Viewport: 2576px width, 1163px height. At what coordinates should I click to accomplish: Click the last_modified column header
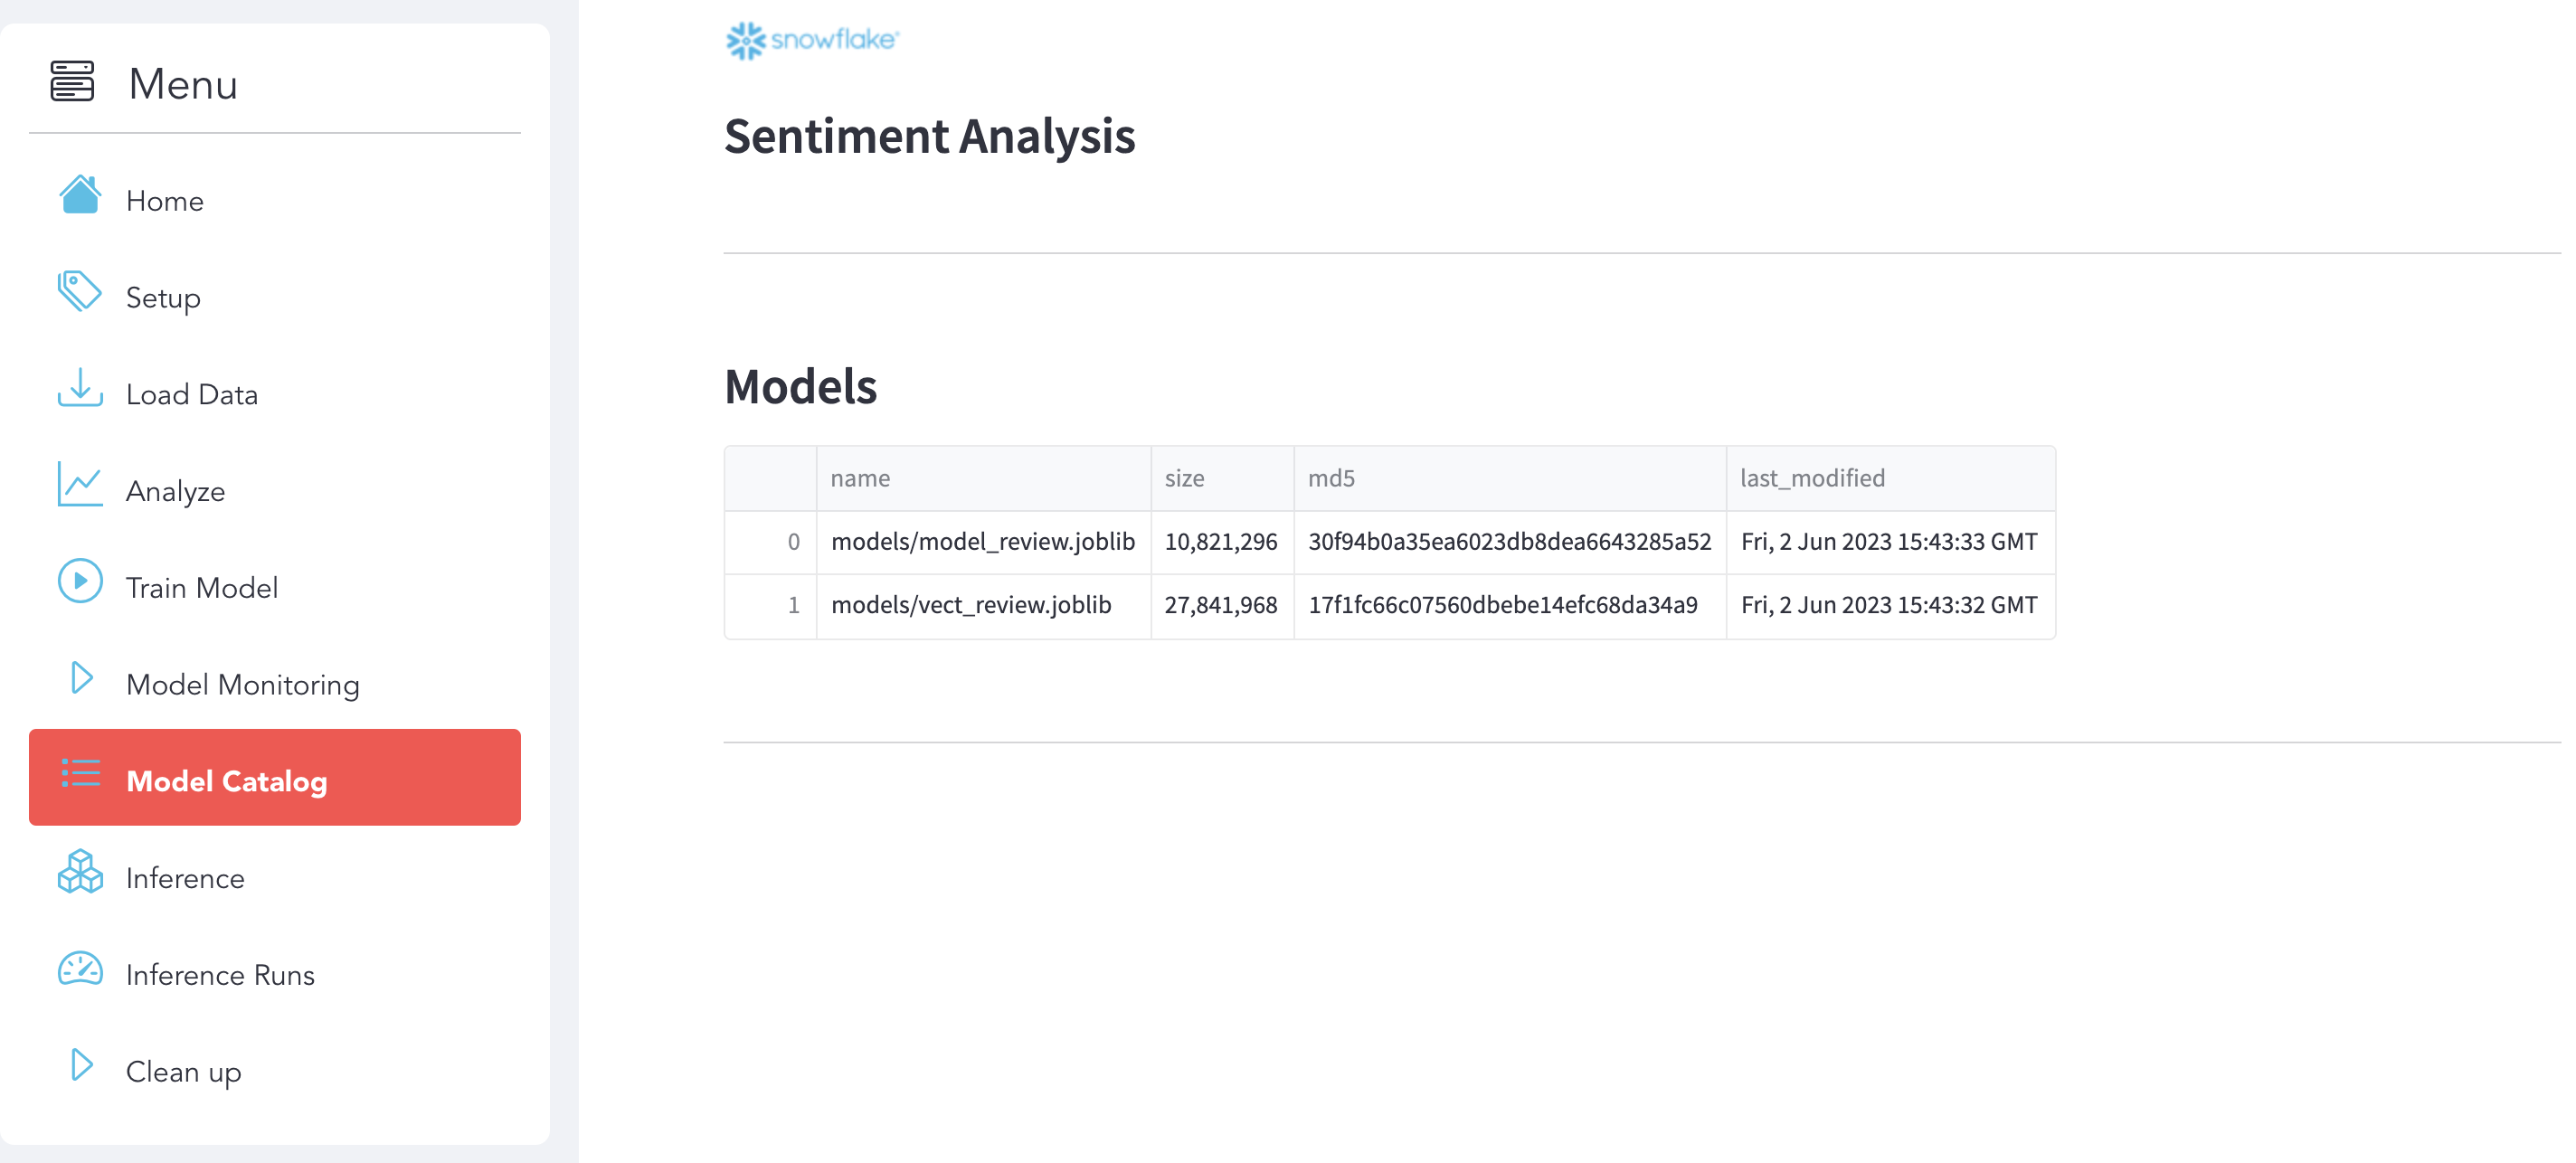click(1812, 479)
